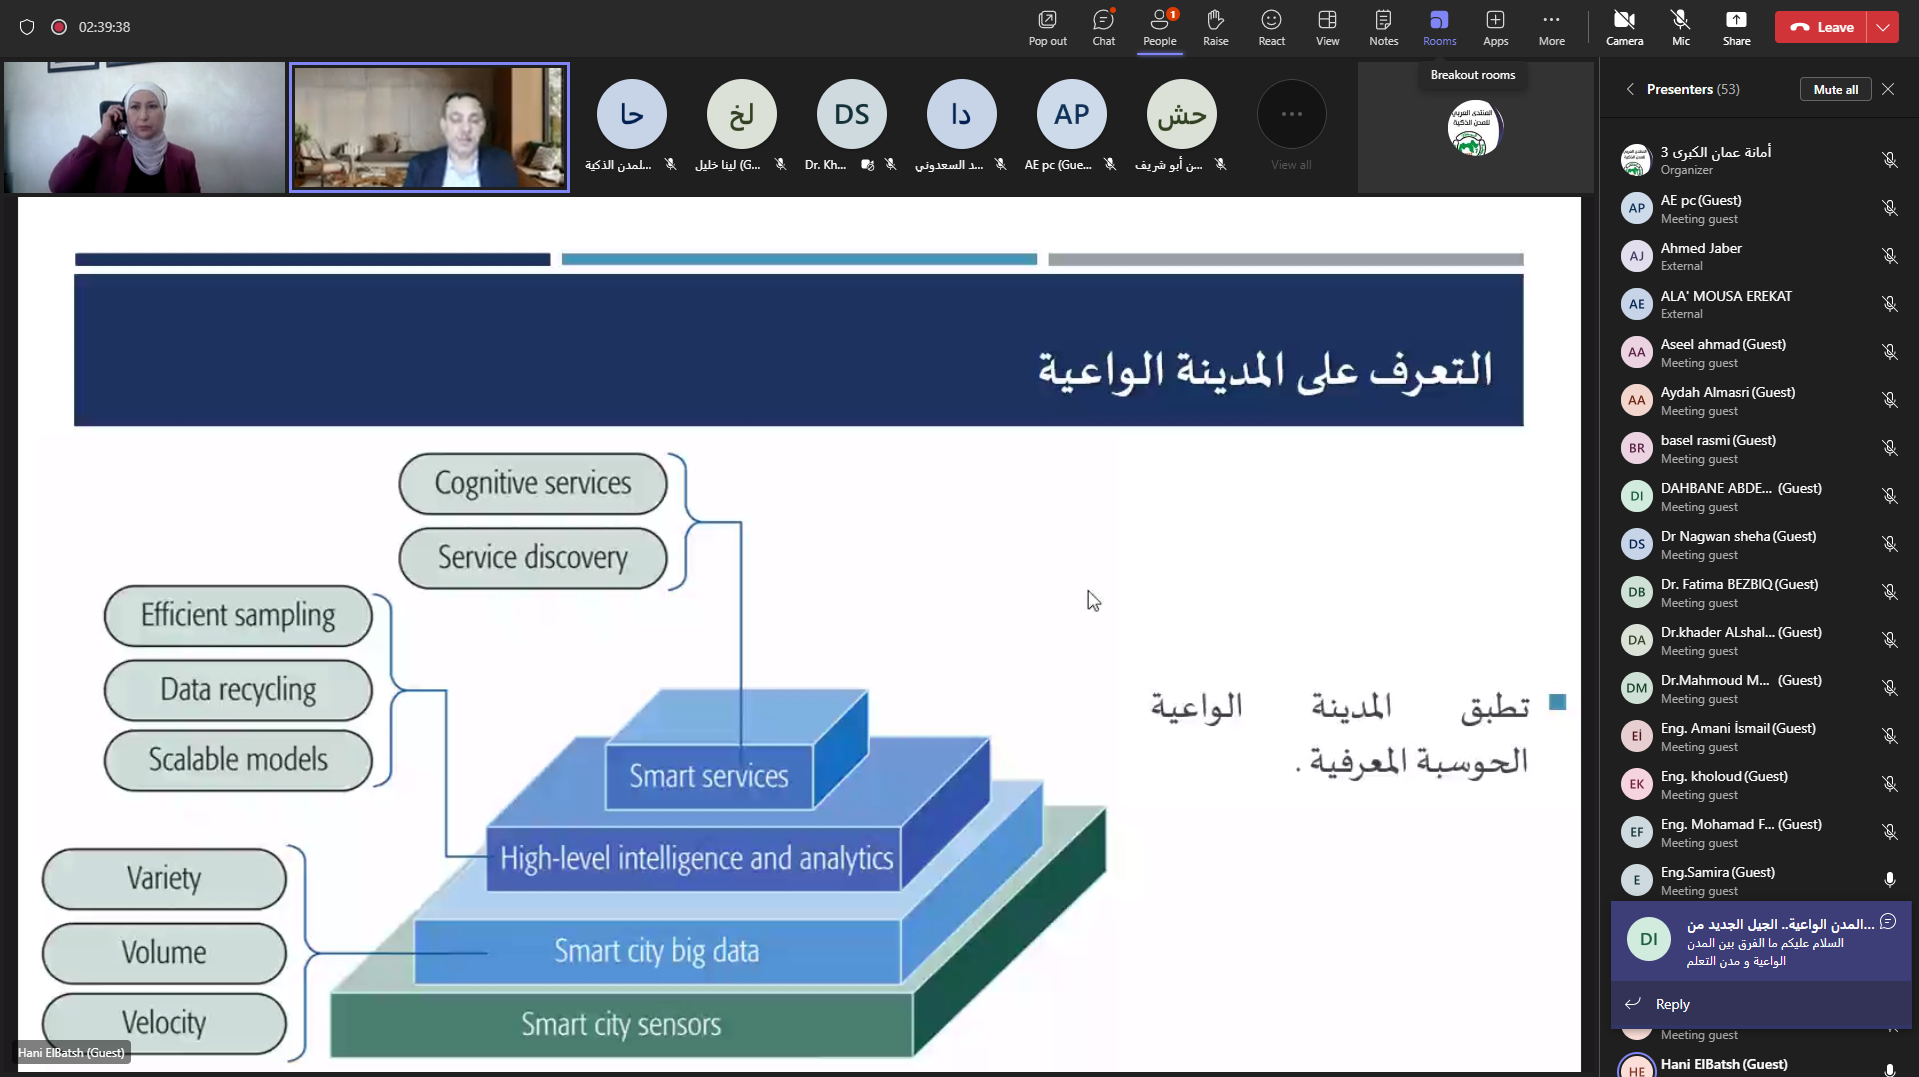Toggle mic icon for Eng.Samira (Guest)
The width and height of the screenshot is (1919, 1077).
1889,880
